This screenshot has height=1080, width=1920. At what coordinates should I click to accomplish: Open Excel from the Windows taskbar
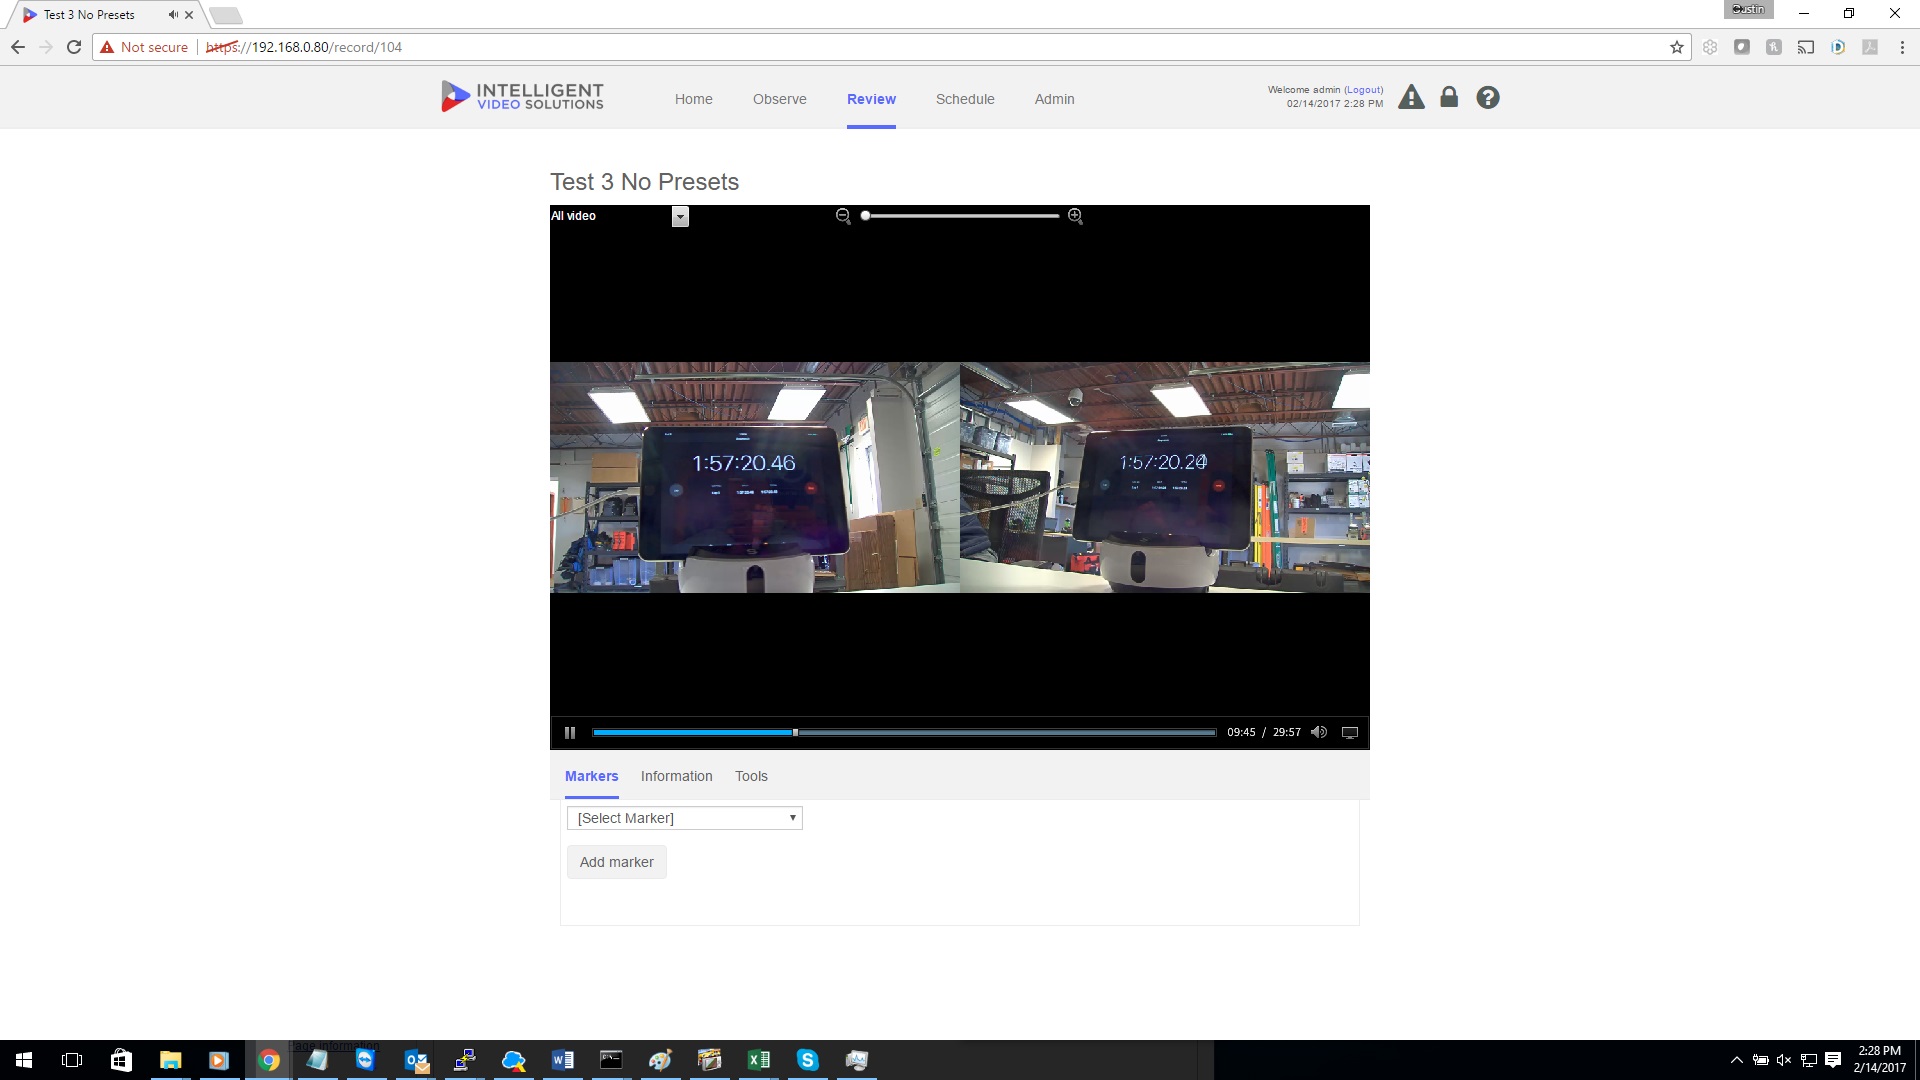(x=758, y=1060)
